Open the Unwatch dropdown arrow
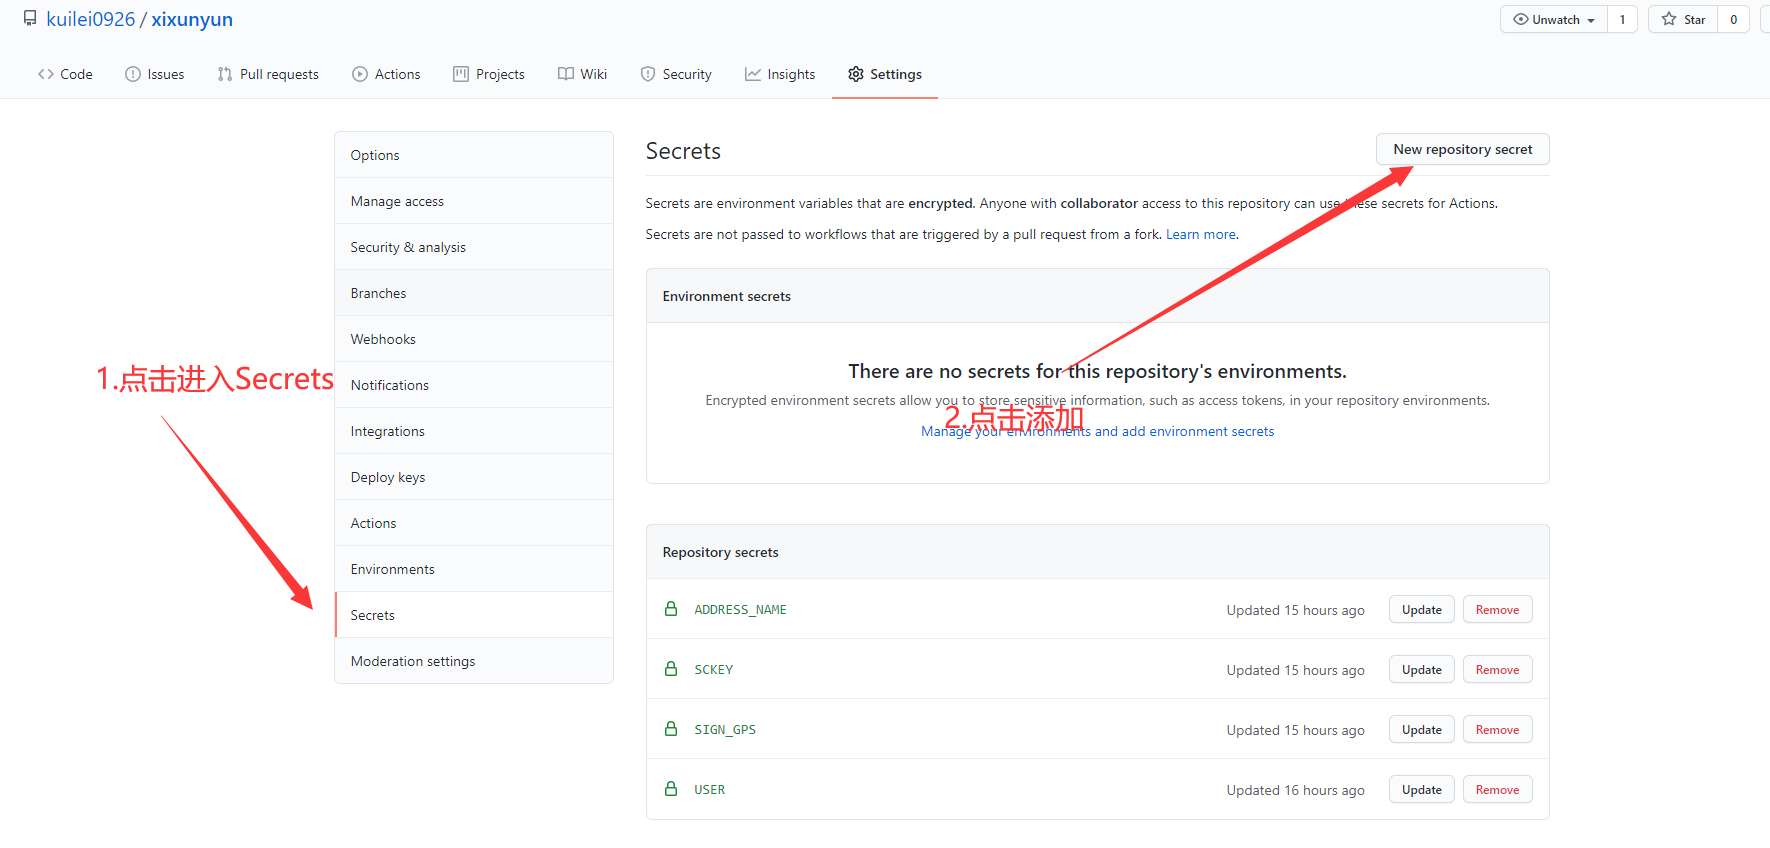This screenshot has width=1770, height=848. click(x=1591, y=20)
